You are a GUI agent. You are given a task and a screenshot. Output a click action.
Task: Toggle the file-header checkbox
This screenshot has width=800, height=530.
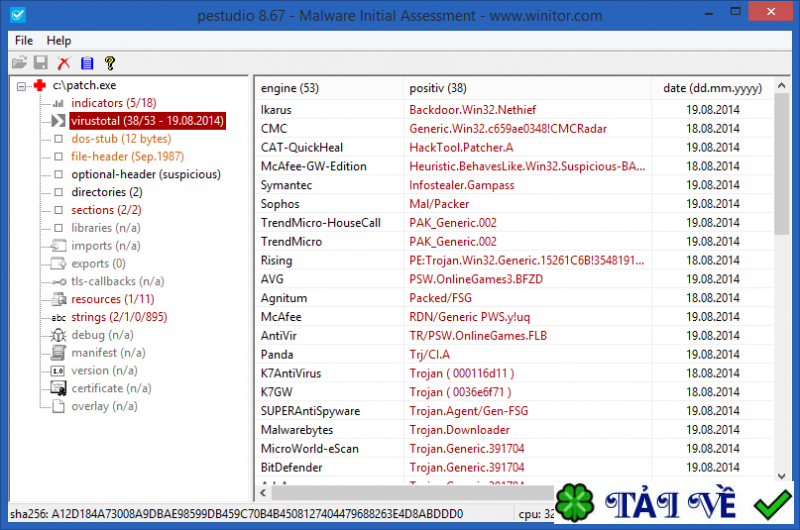pyautogui.click(x=59, y=157)
